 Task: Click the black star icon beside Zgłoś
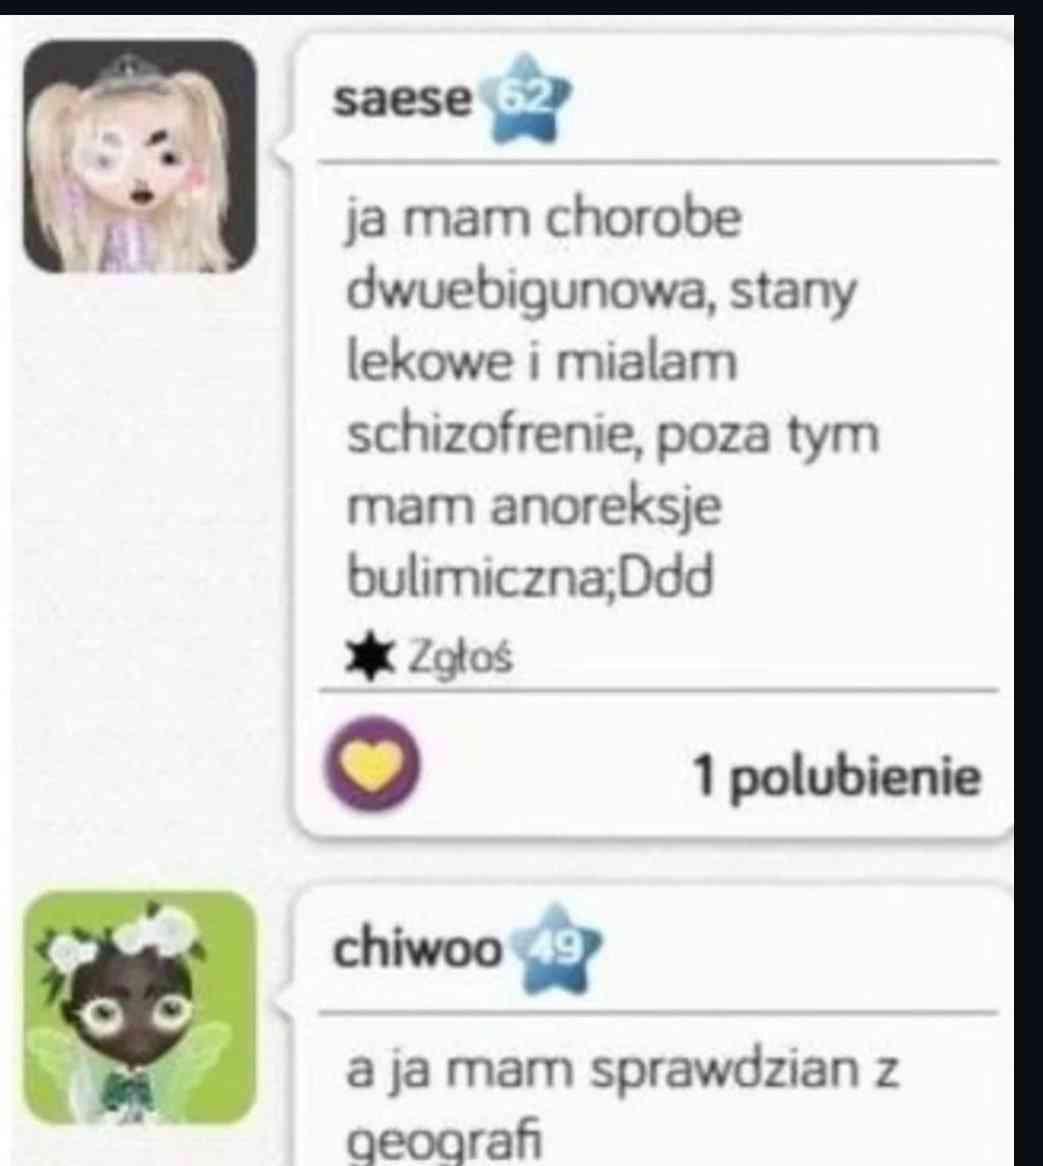369,657
